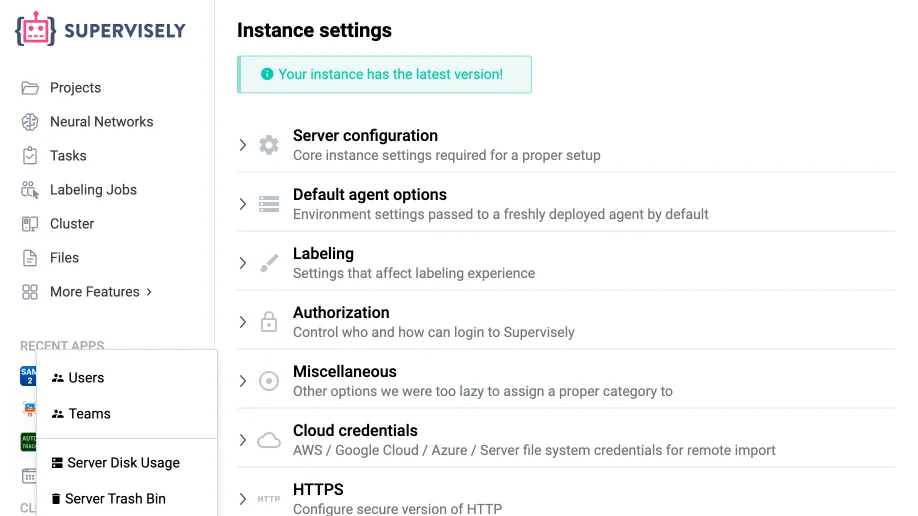Viewport: 918px width, 516px height.
Task: Expand the Miscellaneous section chevron
Action: pyautogui.click(x=242, y=381)
